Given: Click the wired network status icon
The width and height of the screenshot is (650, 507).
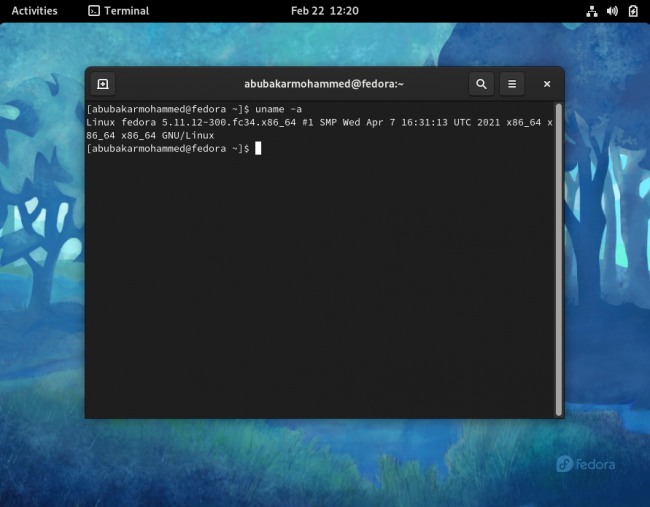Looking at the screenshot, I should click(x=592, y=11).
